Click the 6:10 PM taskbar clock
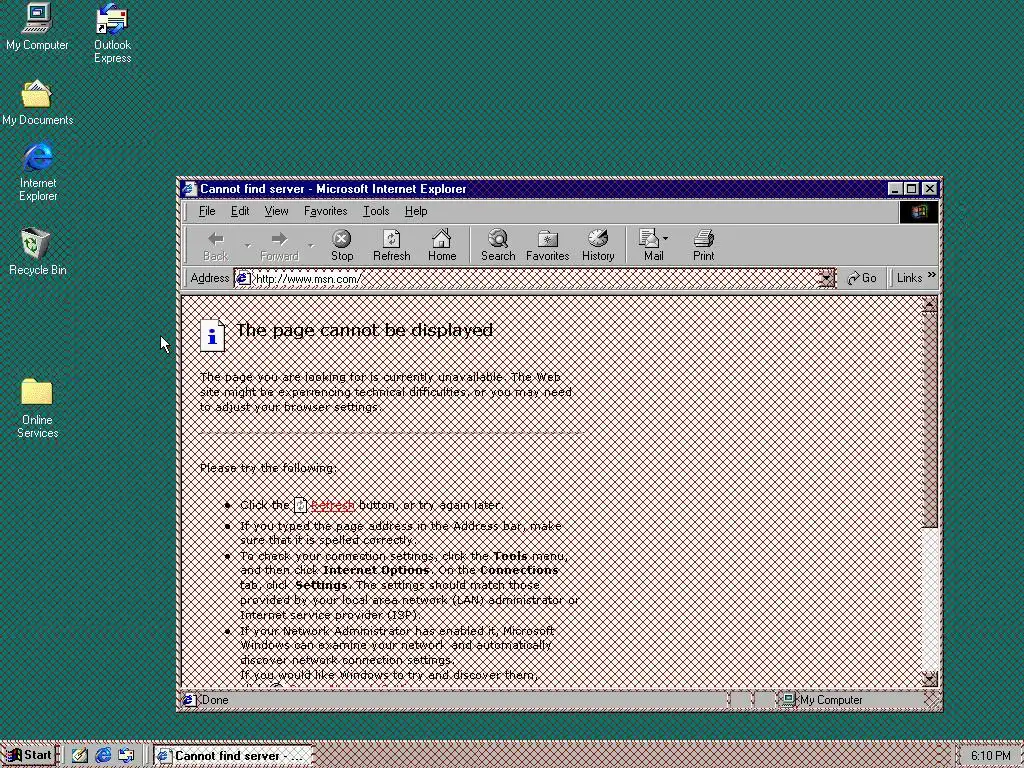Viewport: 1024px width, 768px height. pos(990,756)
